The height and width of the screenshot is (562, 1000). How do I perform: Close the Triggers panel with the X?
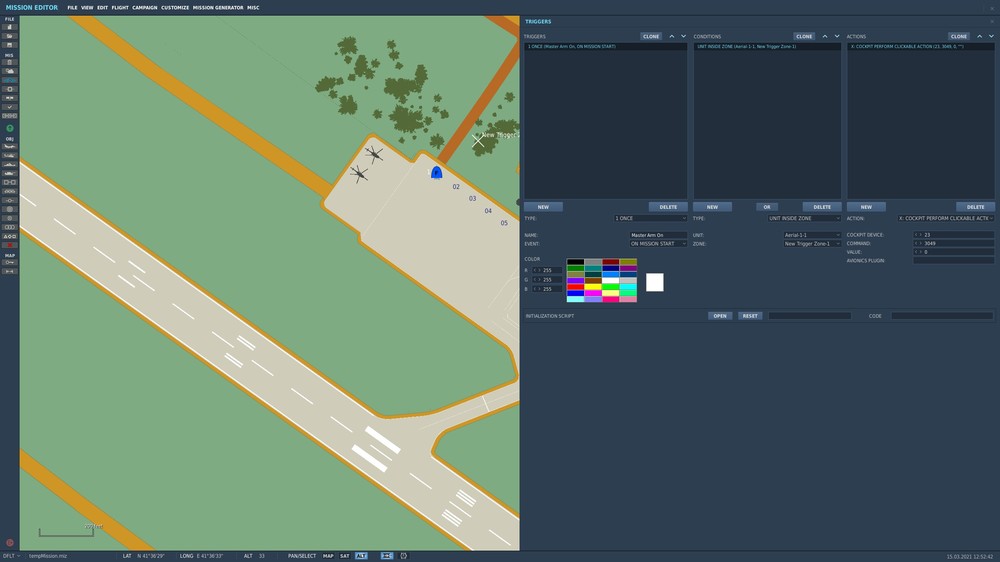point(992,21)
